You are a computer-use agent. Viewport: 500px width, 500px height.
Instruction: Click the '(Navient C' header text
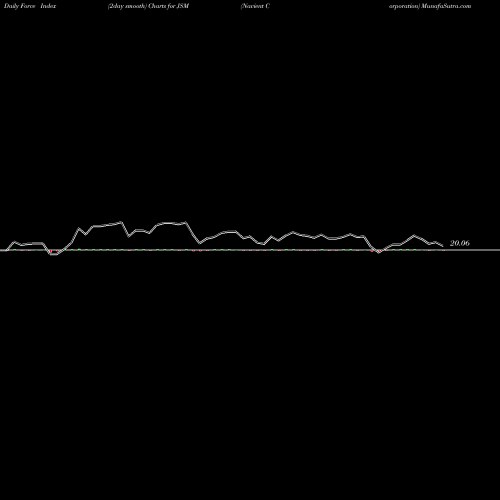(x=255, y=6)
